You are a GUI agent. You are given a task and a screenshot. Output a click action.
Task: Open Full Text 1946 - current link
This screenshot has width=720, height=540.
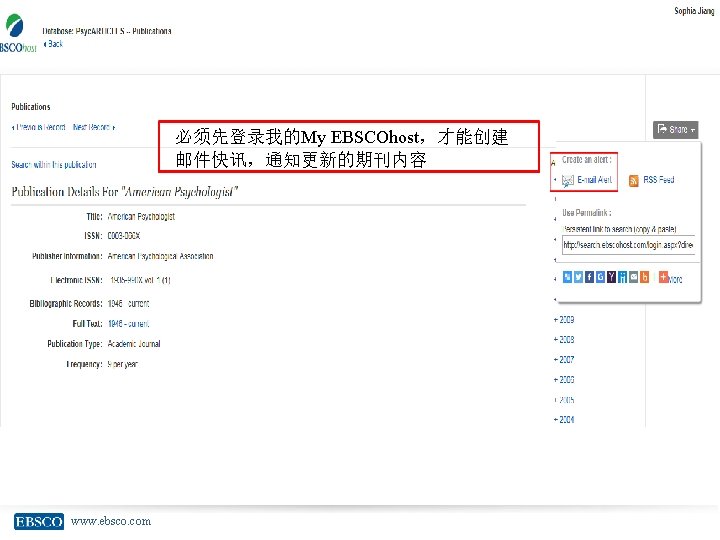[x=129, y=324]
